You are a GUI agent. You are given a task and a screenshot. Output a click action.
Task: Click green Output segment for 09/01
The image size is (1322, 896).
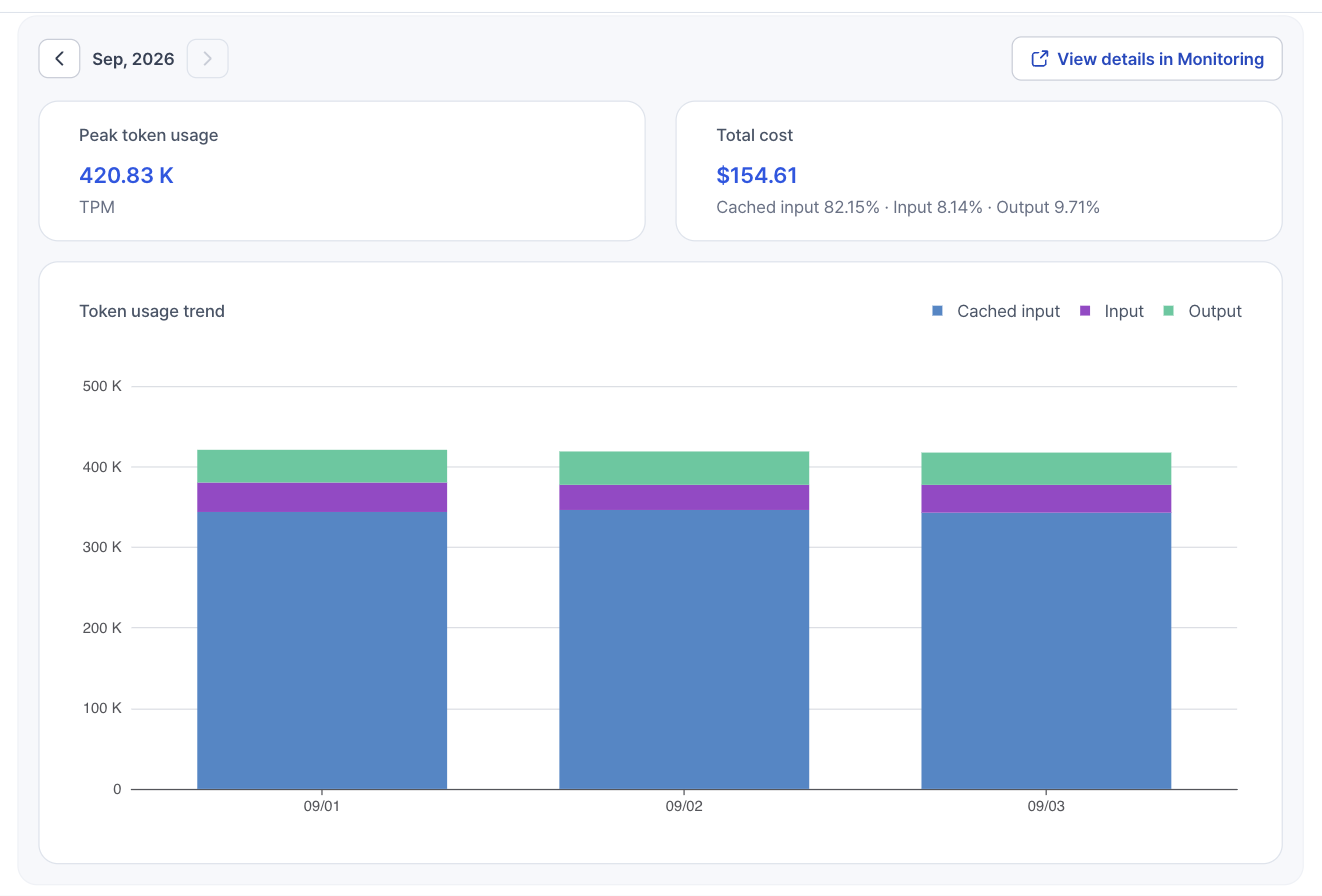pyautogui.click(x=322, y=466)
